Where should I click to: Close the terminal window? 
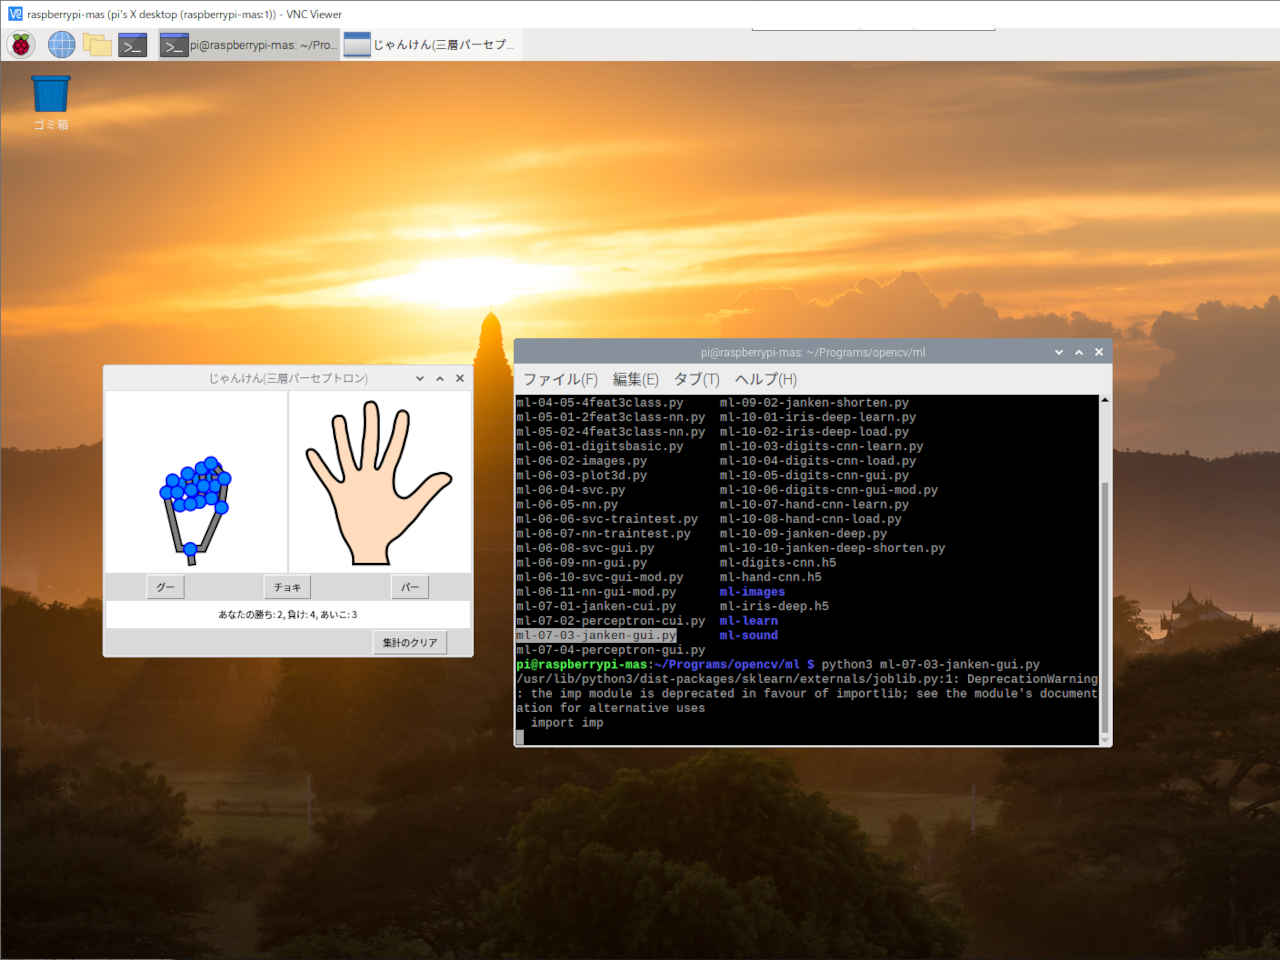click(x=1099, y=352)
